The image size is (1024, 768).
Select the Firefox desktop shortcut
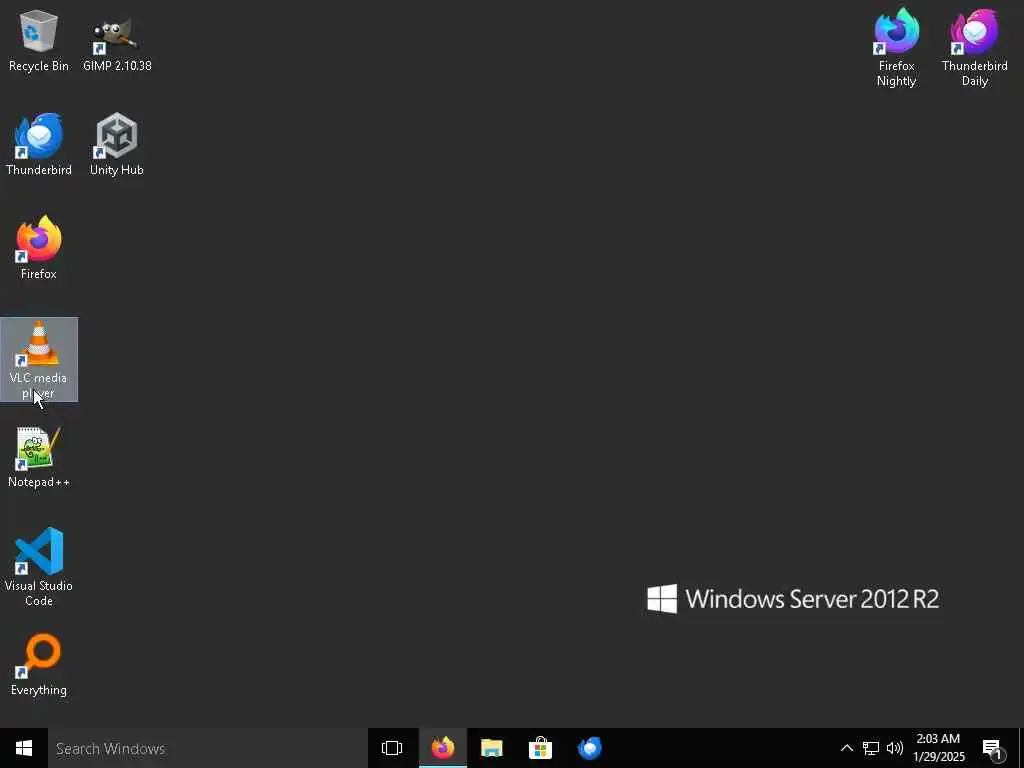tap(39, 249)
